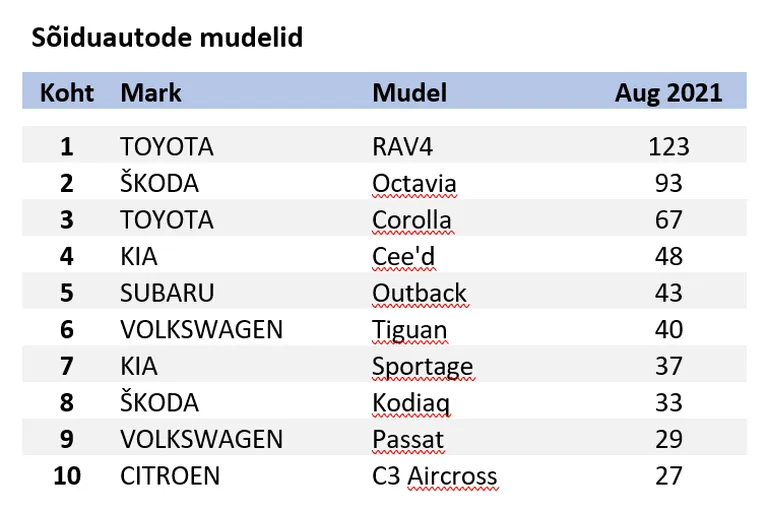The width and height of the screenshot is (768, 510).
Task: Select the sales value 27
Action: [x=669, y=476]
